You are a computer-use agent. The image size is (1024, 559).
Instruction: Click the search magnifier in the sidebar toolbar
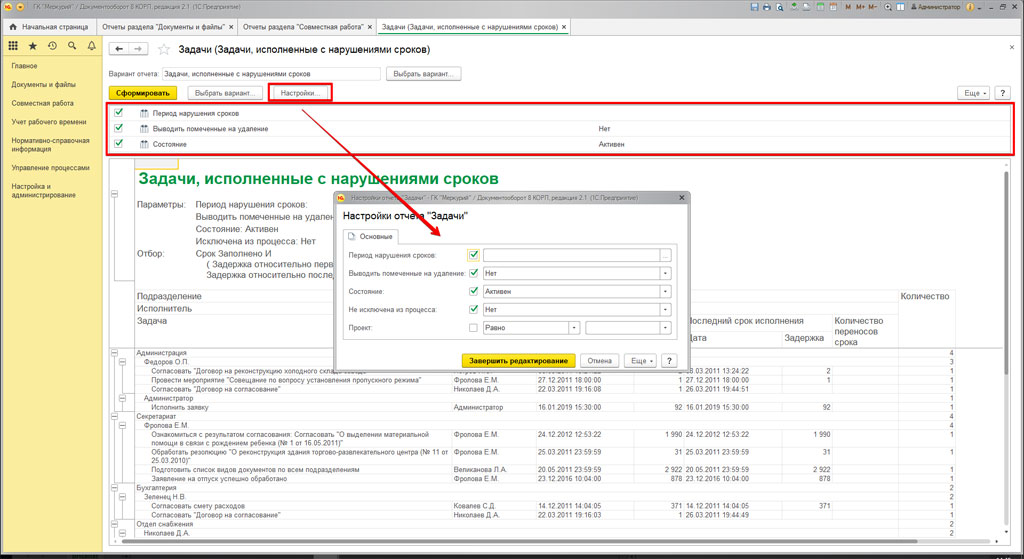click(72, 46)
